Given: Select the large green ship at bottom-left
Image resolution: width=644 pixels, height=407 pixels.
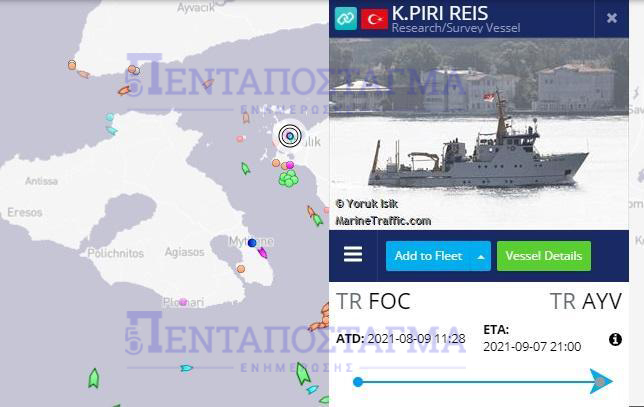Looking at the screenshot, I should point(94,378).
